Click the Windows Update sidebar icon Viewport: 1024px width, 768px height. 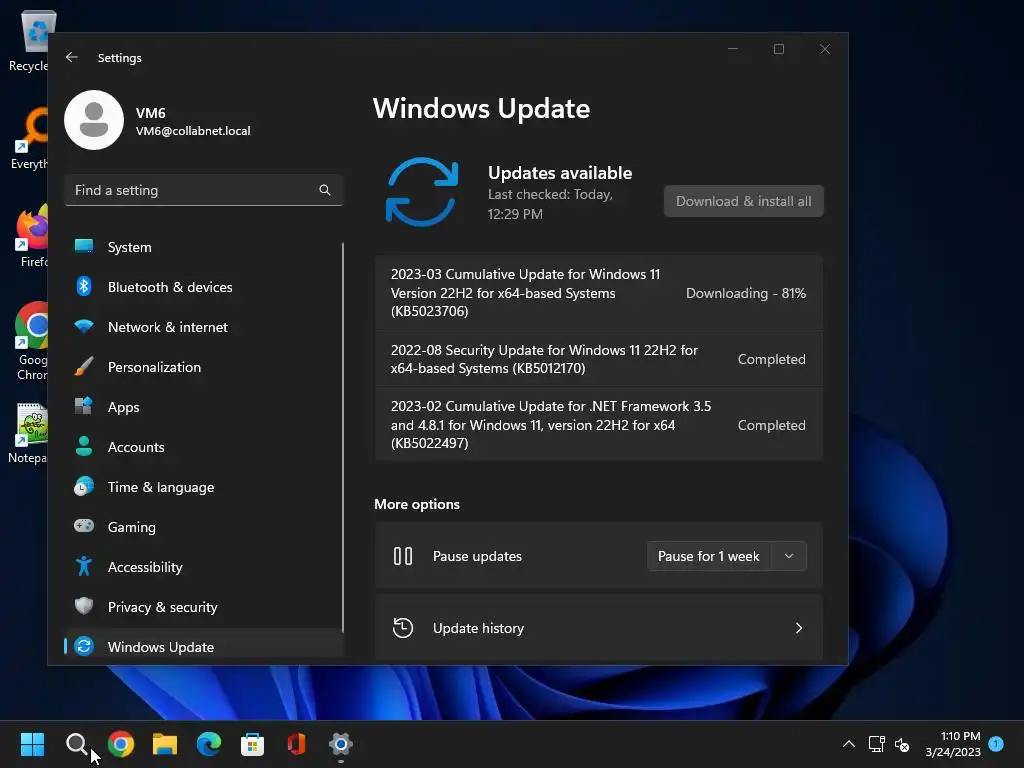(84, 646)
